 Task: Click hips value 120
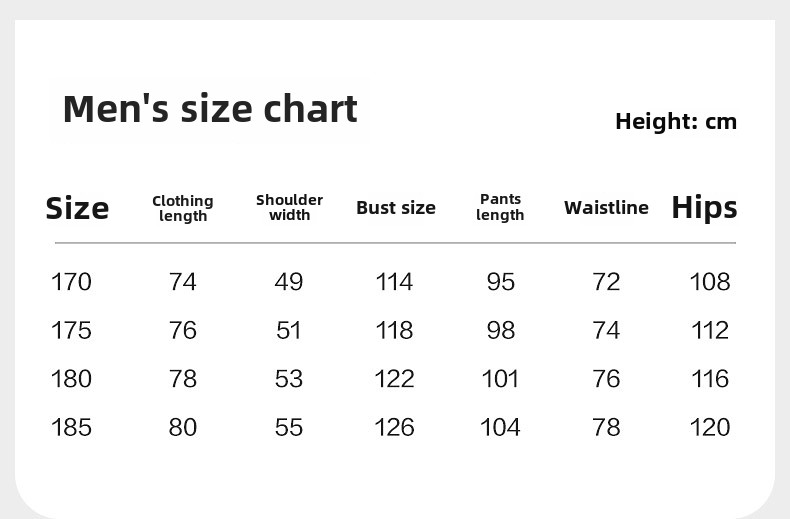coord(710,427)
